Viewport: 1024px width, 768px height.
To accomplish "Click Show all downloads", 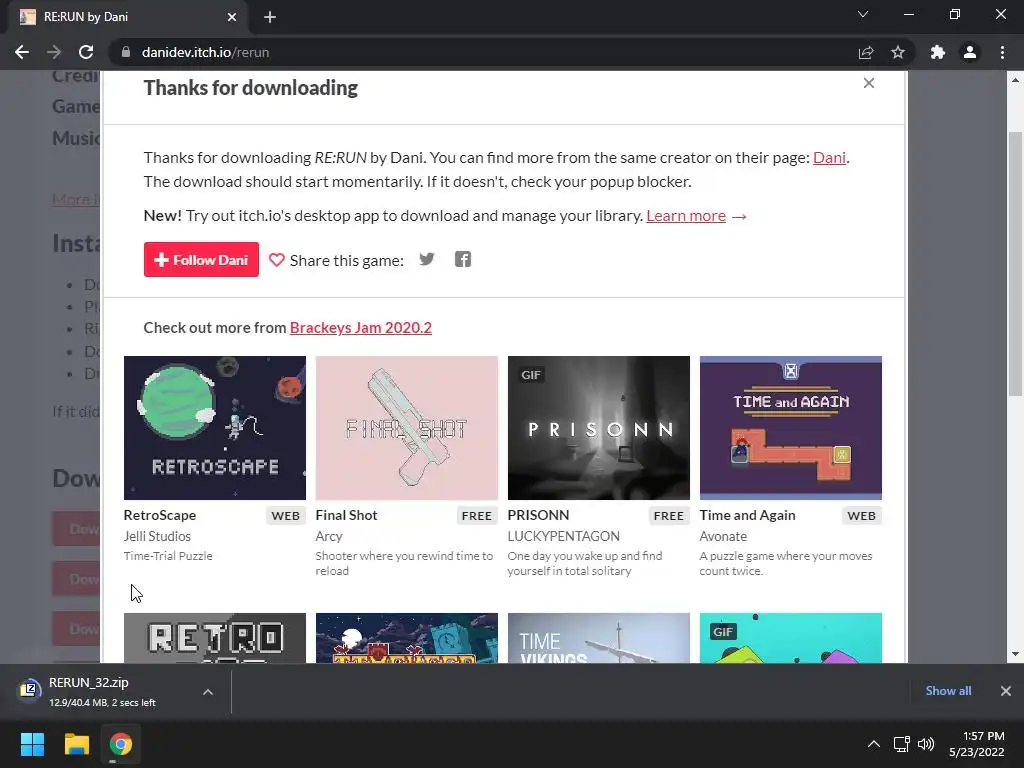I will click(948, 690).
